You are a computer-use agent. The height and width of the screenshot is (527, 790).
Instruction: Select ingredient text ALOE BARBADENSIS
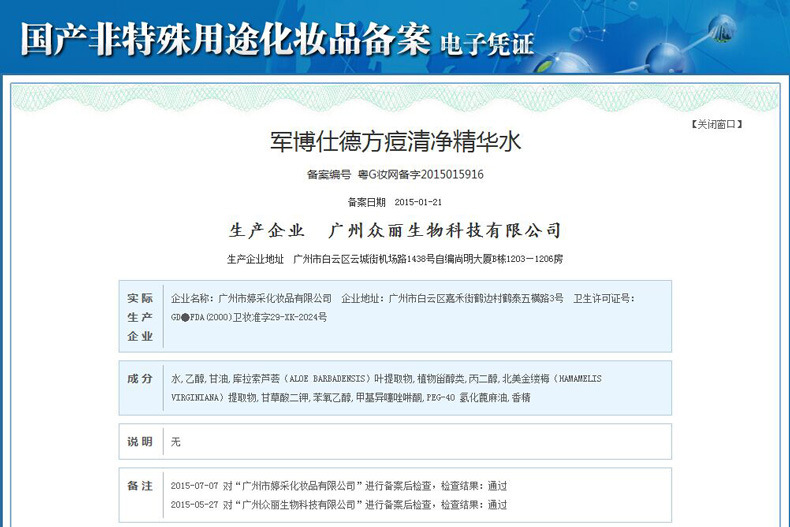[326, 378]
